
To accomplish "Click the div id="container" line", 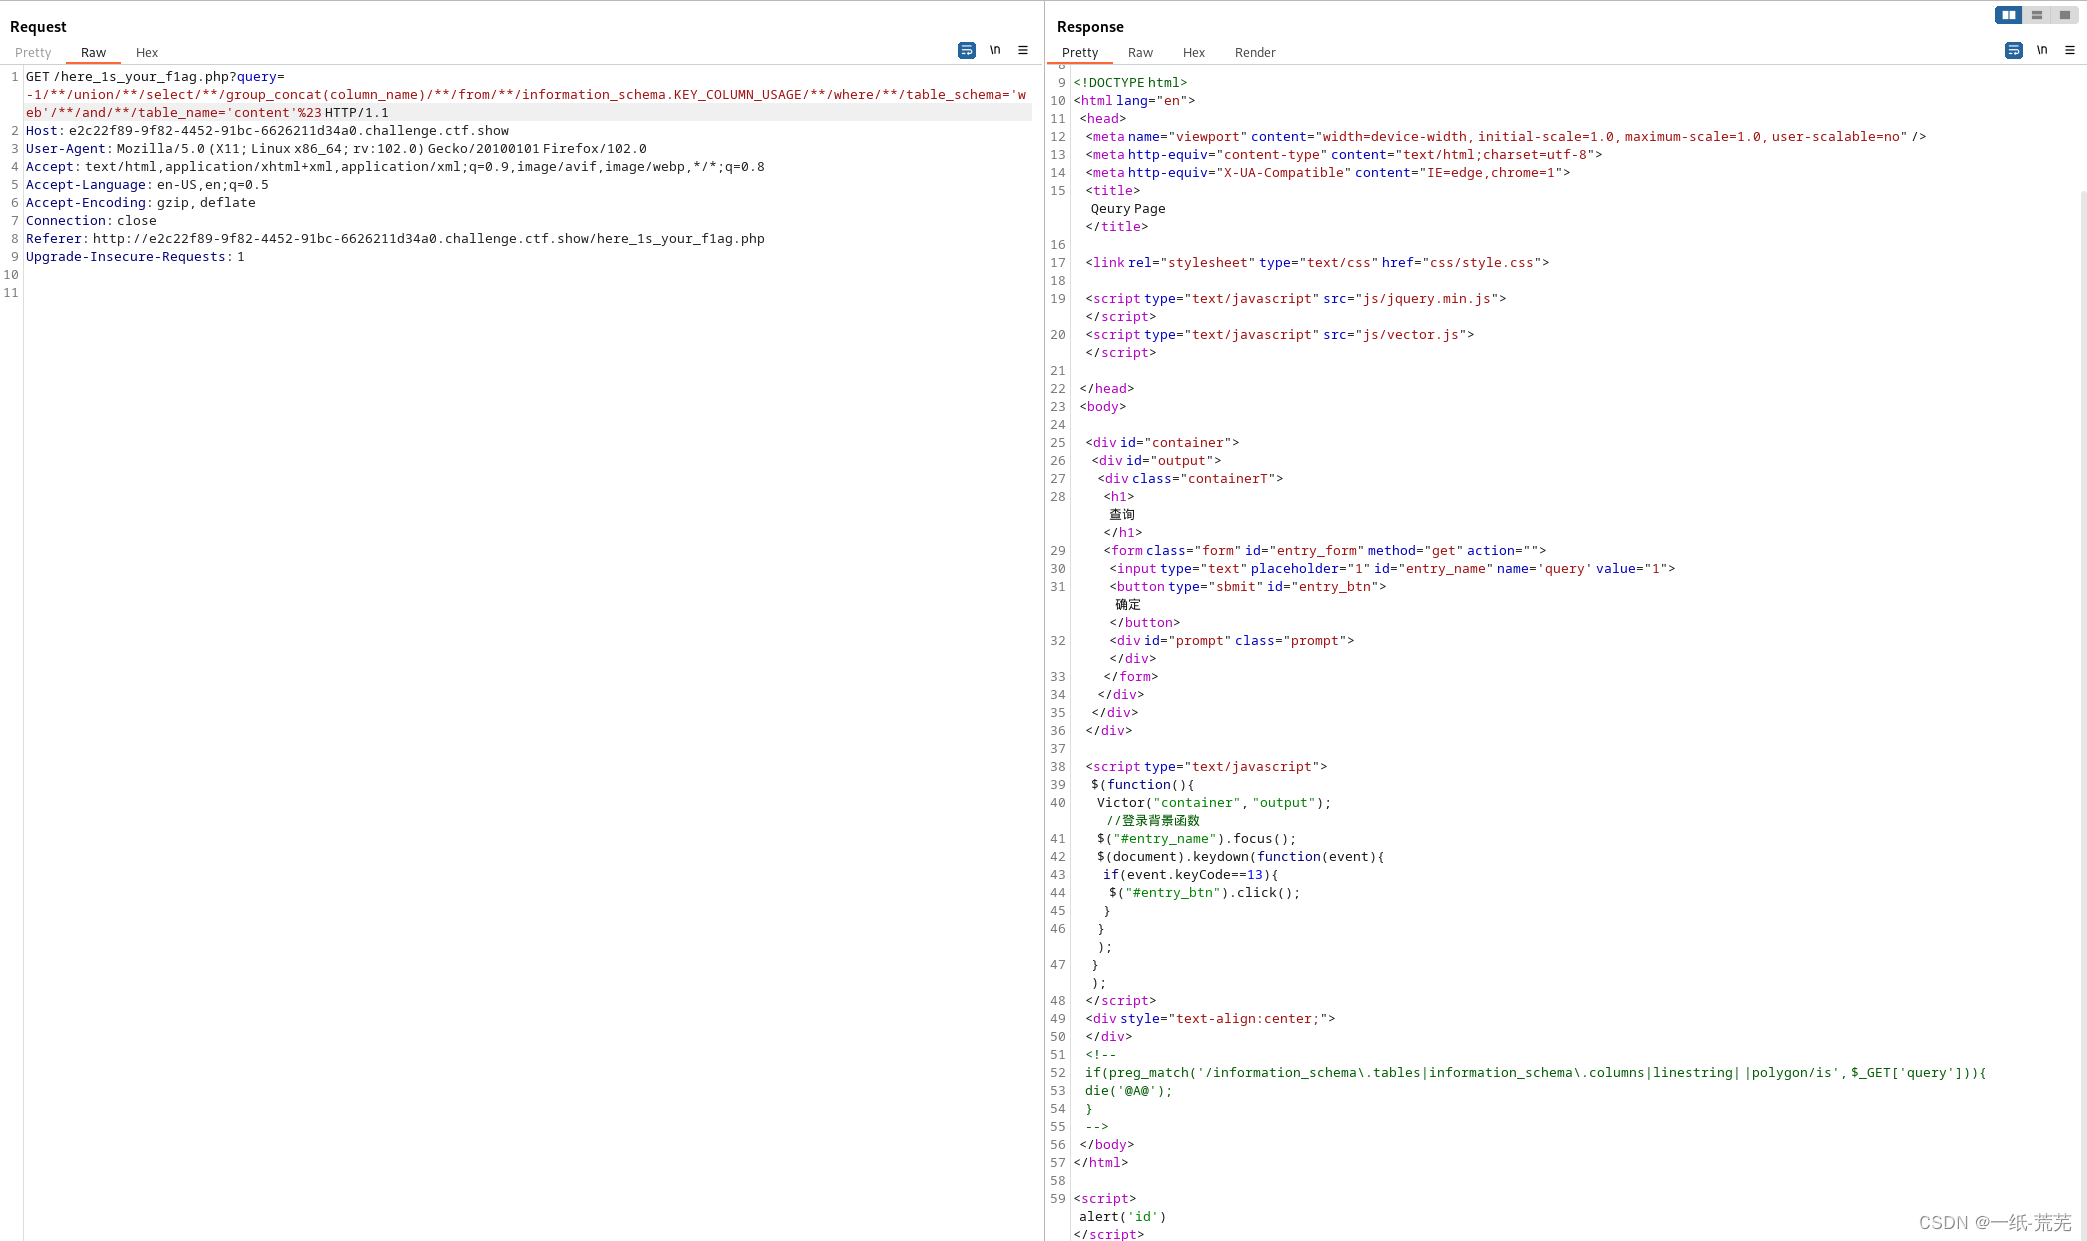I will [x=1162, y=443].
